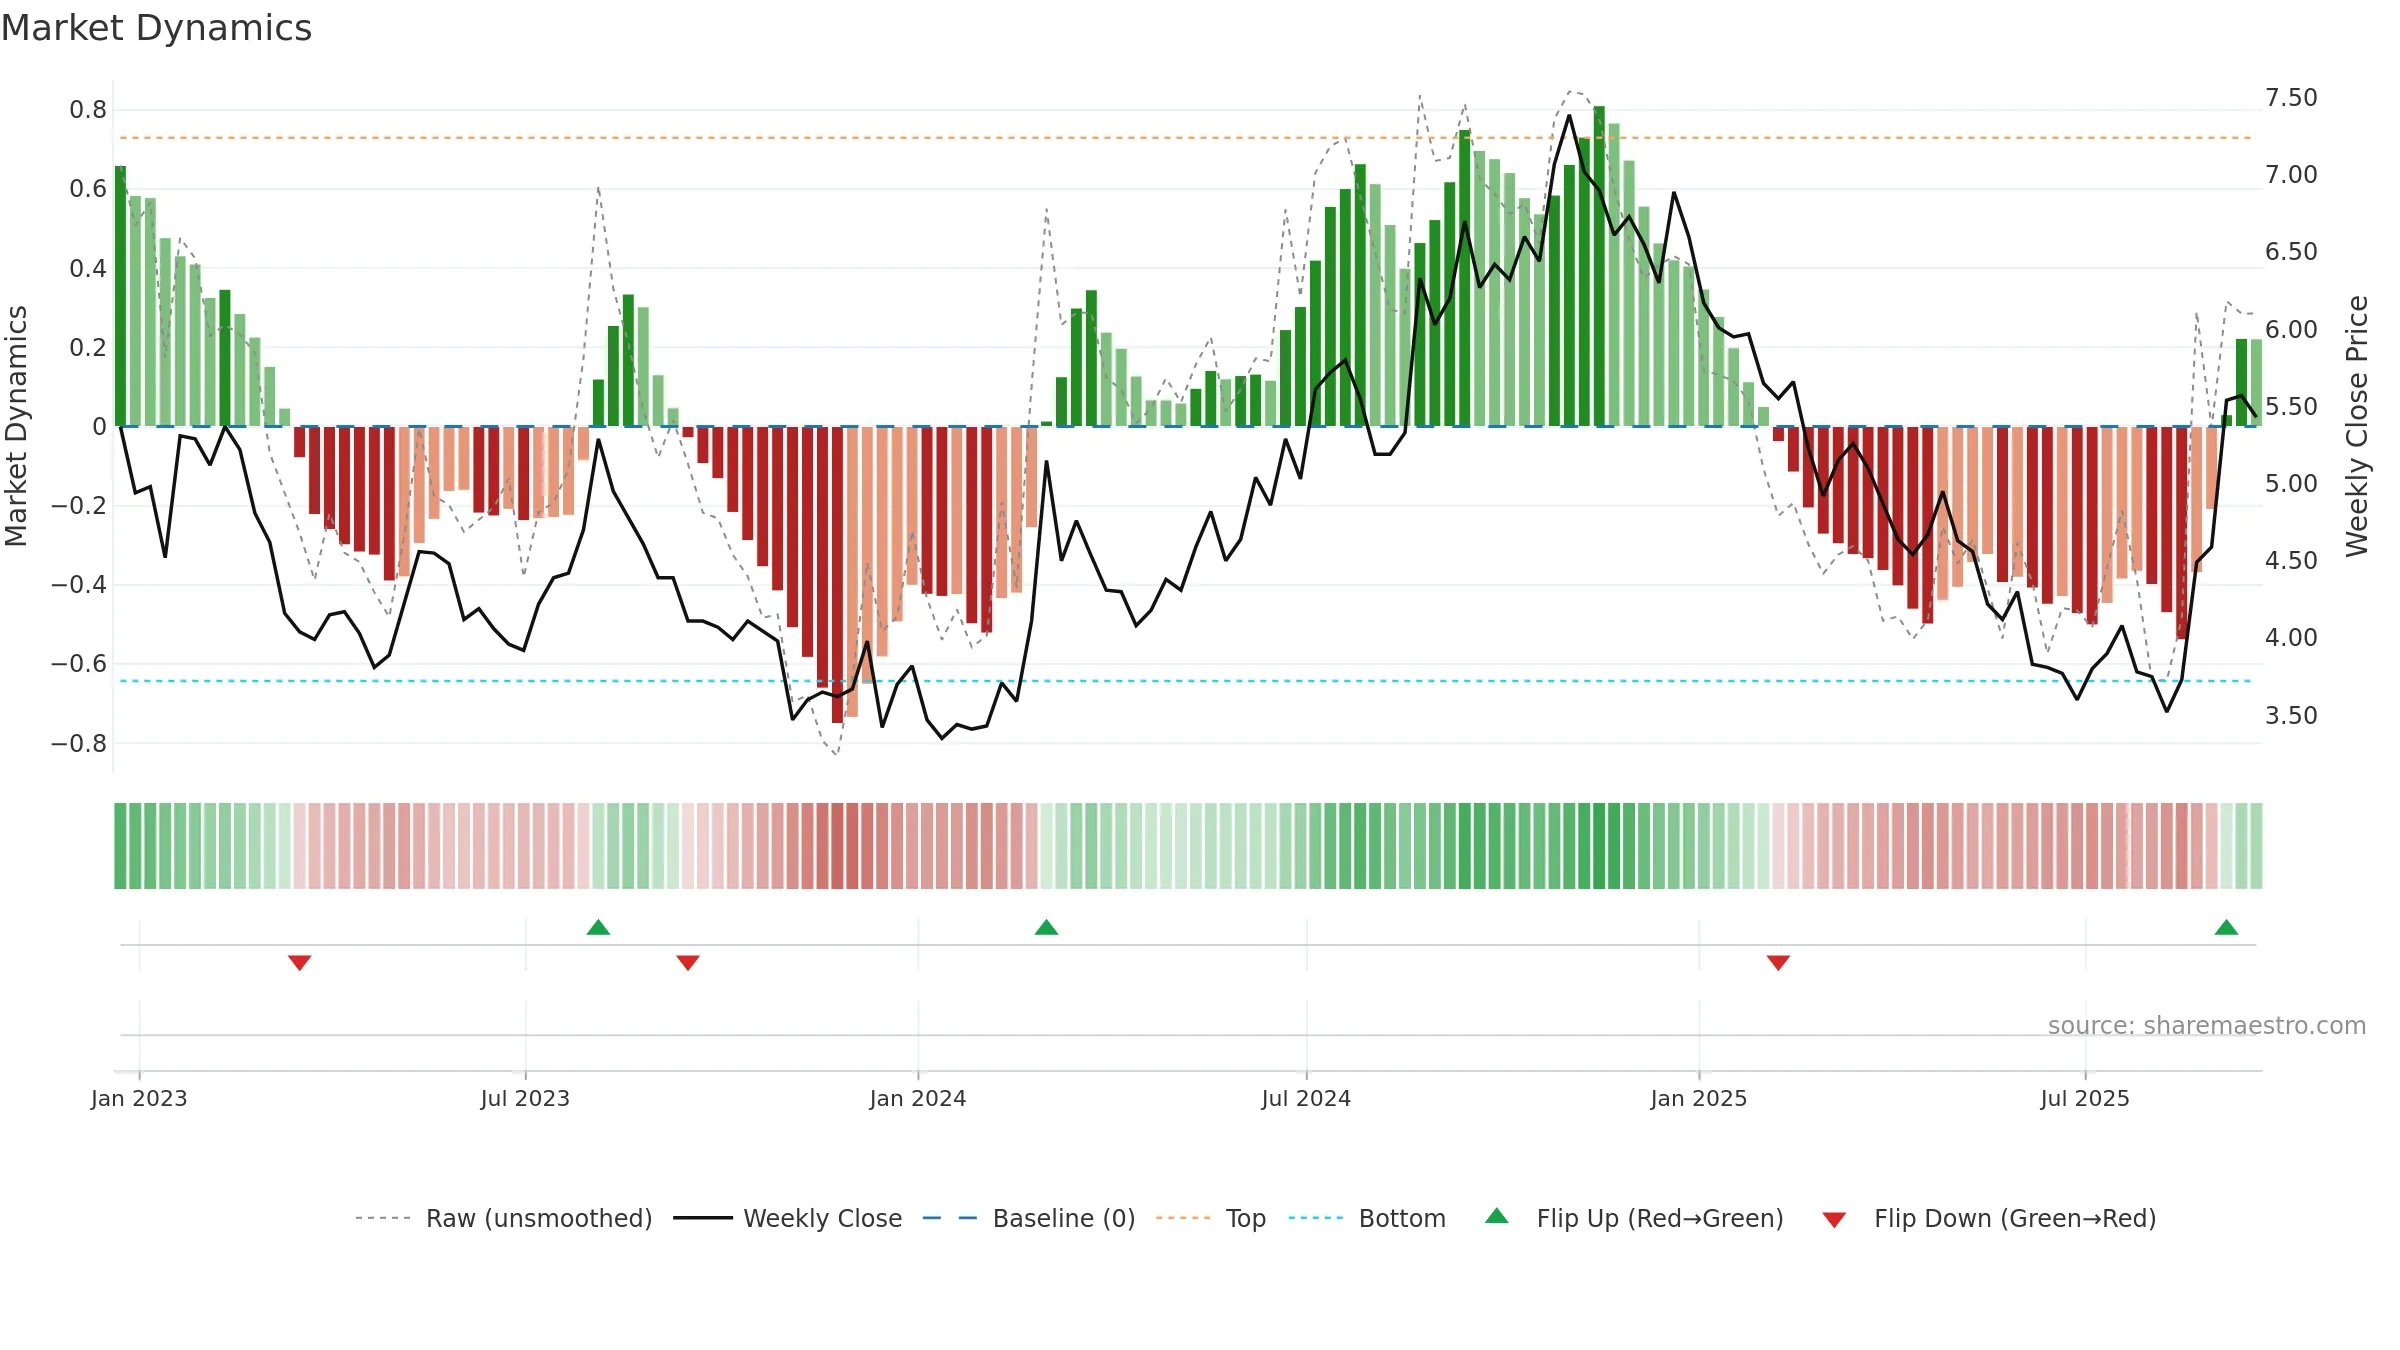Click the Jul 2025 axis label

point(2085,1098)
